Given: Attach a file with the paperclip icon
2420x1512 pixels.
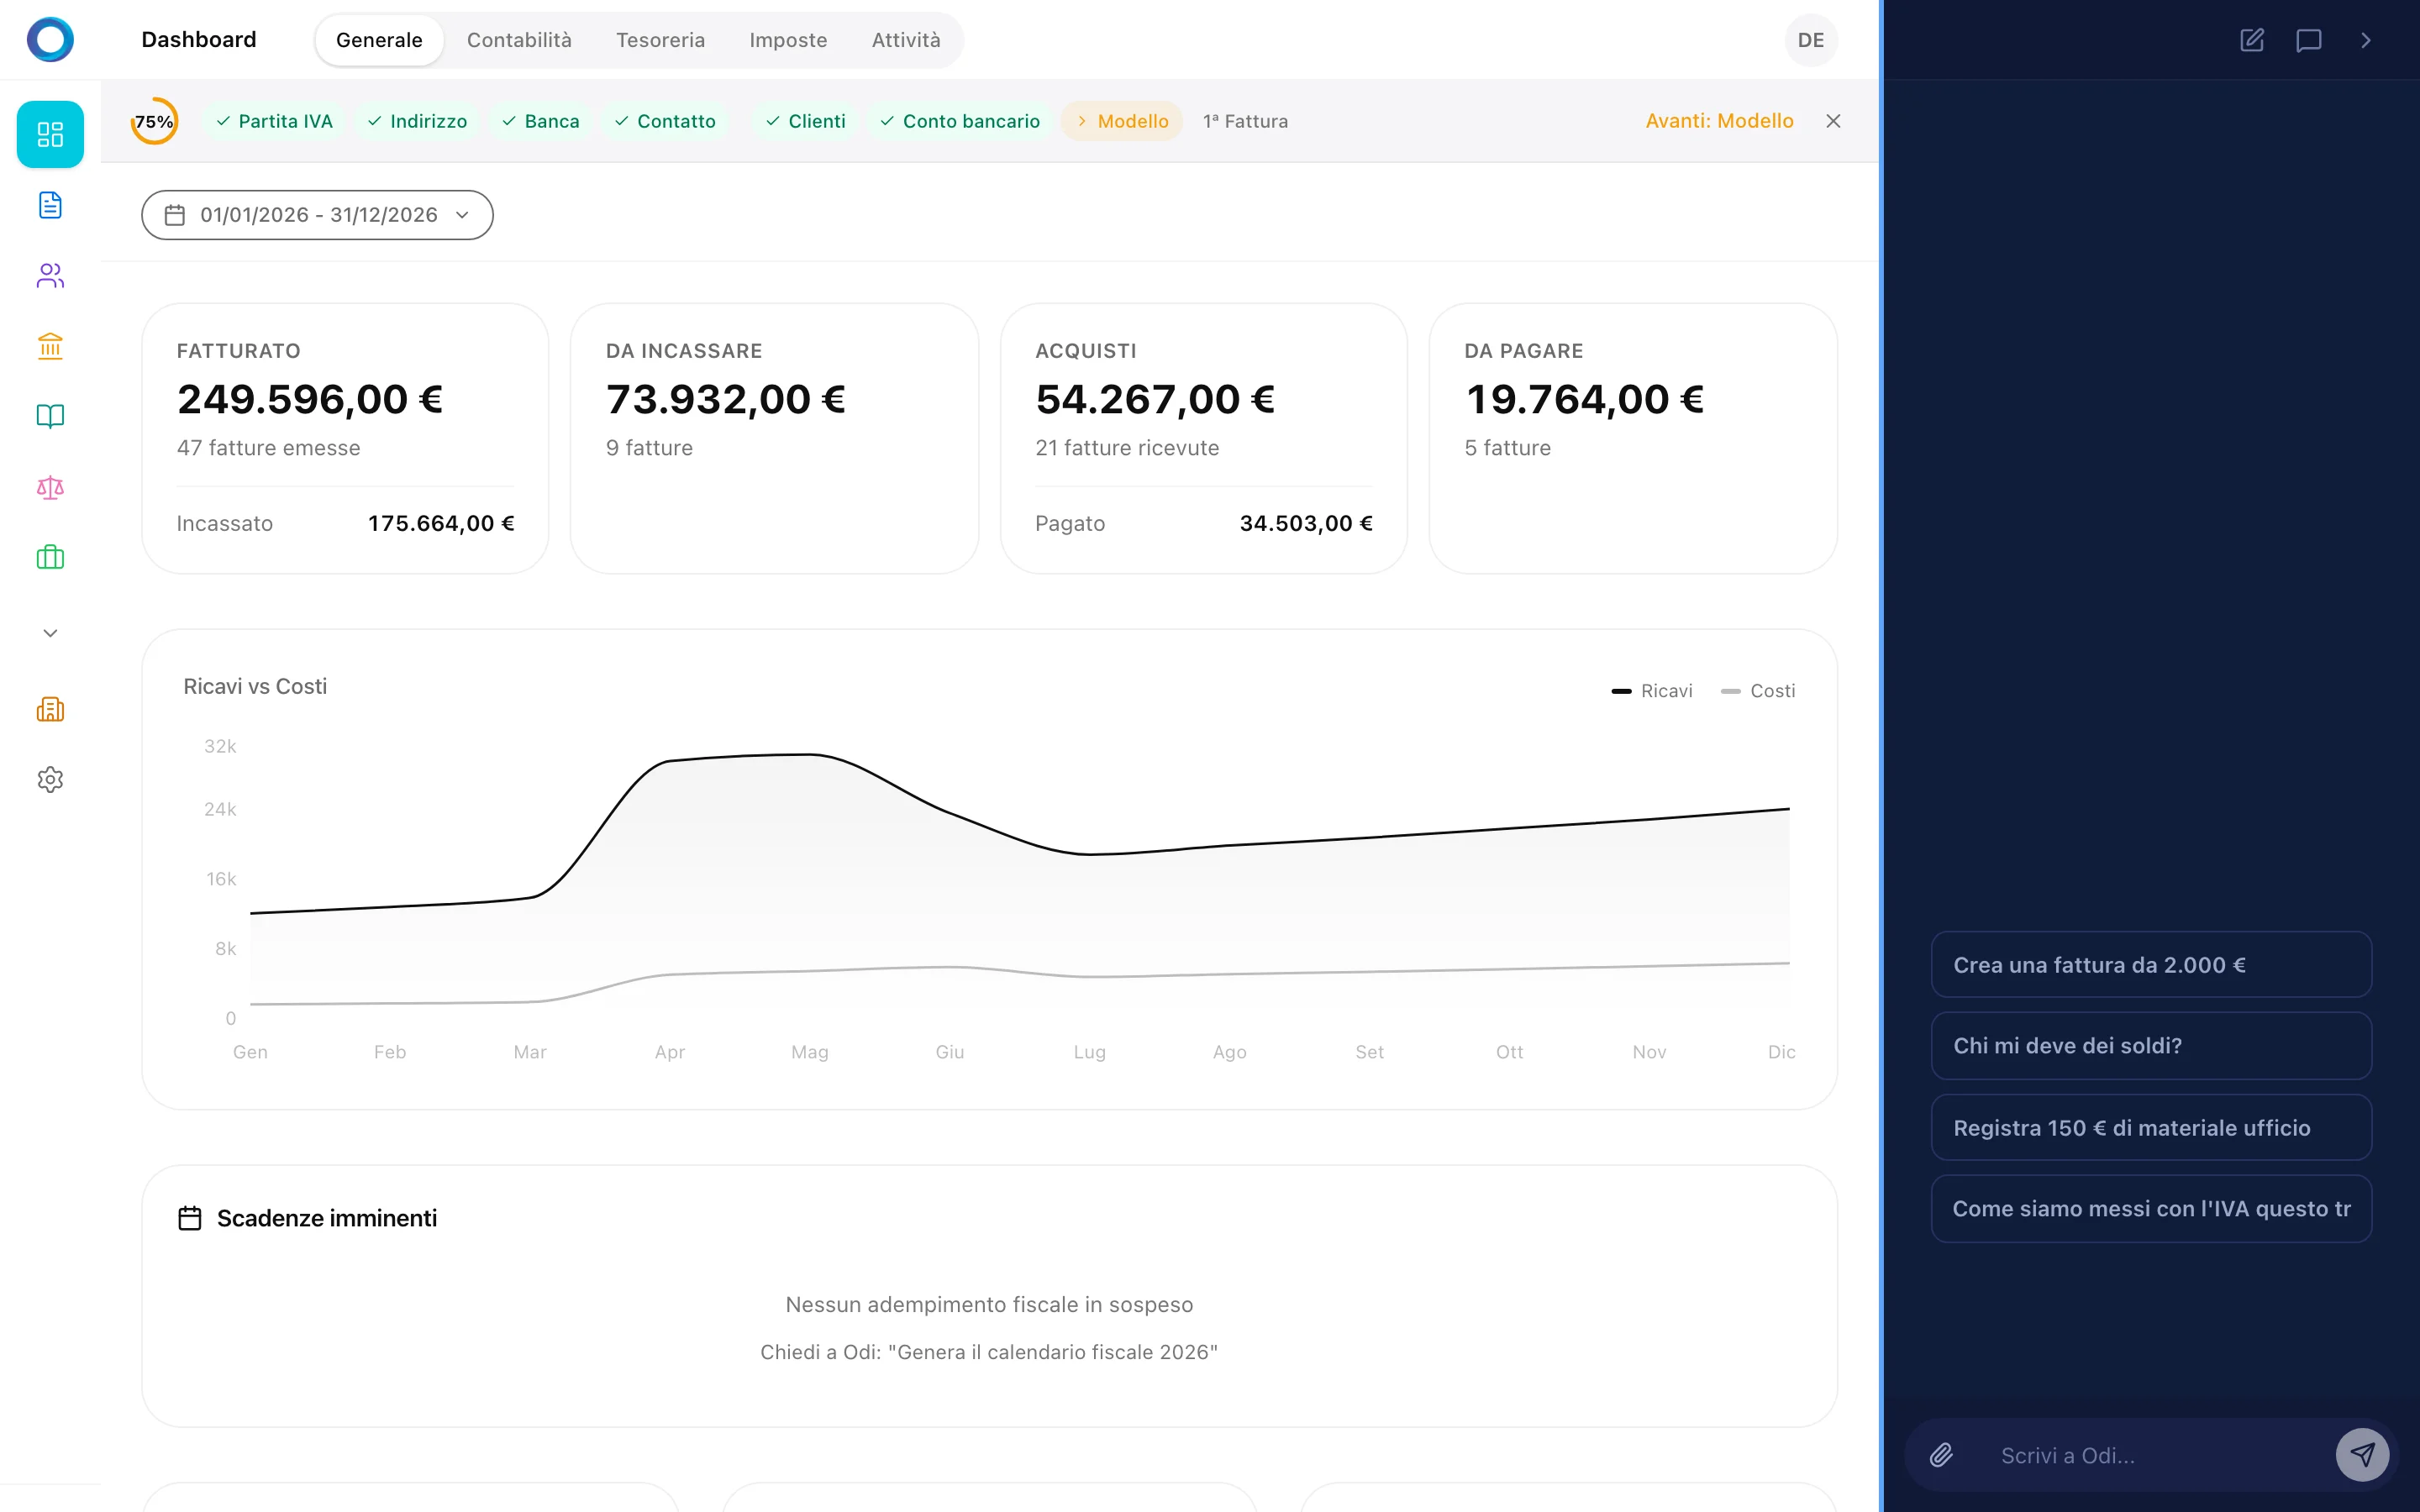Looking at the screenshot, I should (x=1941, y=1454).
